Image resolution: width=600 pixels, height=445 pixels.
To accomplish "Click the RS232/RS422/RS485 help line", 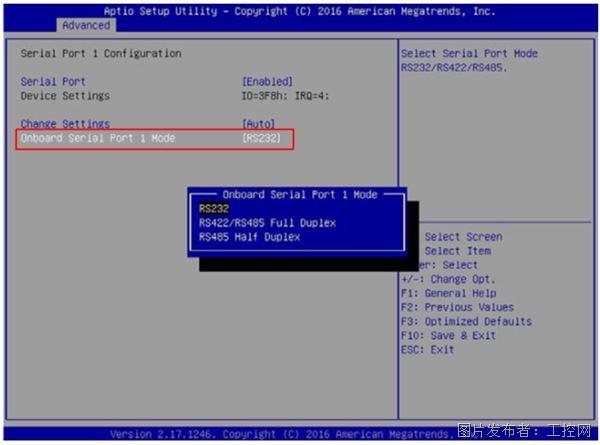I will point(454,67).
